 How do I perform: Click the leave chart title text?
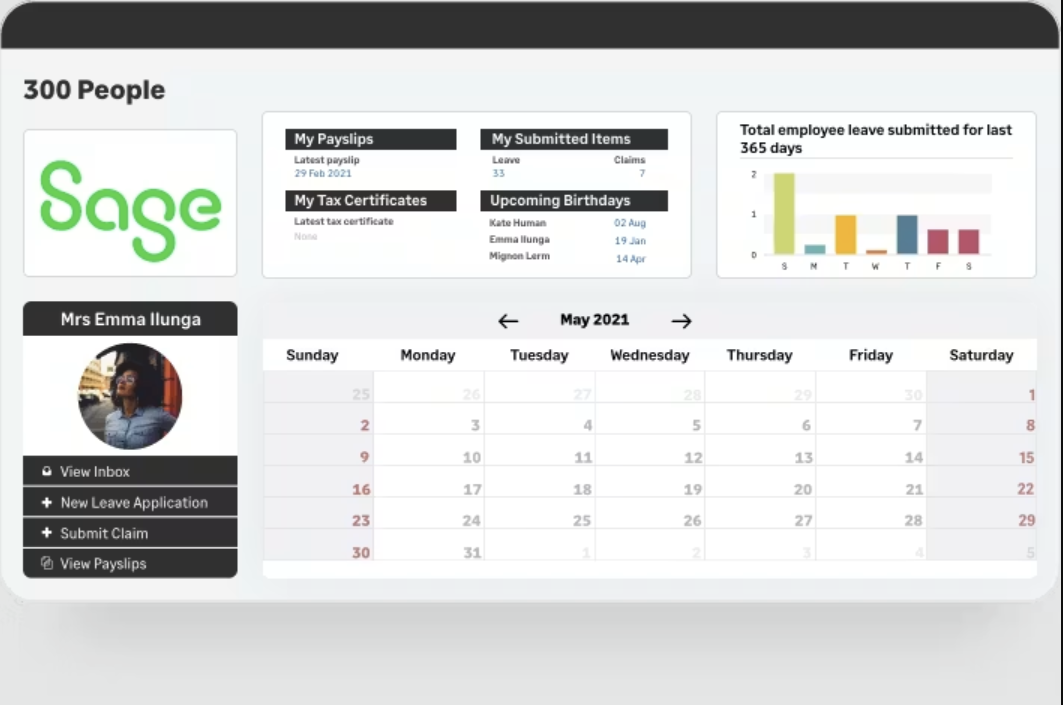(875, 138)
